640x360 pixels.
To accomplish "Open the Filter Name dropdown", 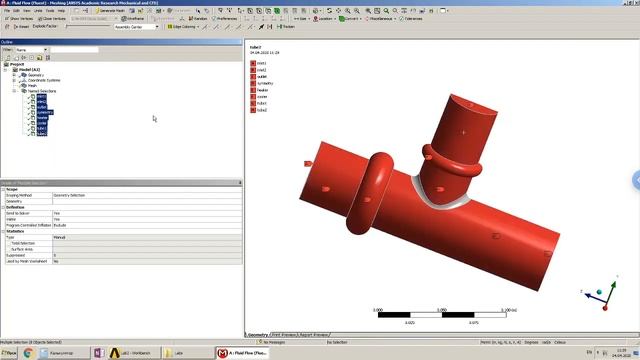I will point(32,50).
